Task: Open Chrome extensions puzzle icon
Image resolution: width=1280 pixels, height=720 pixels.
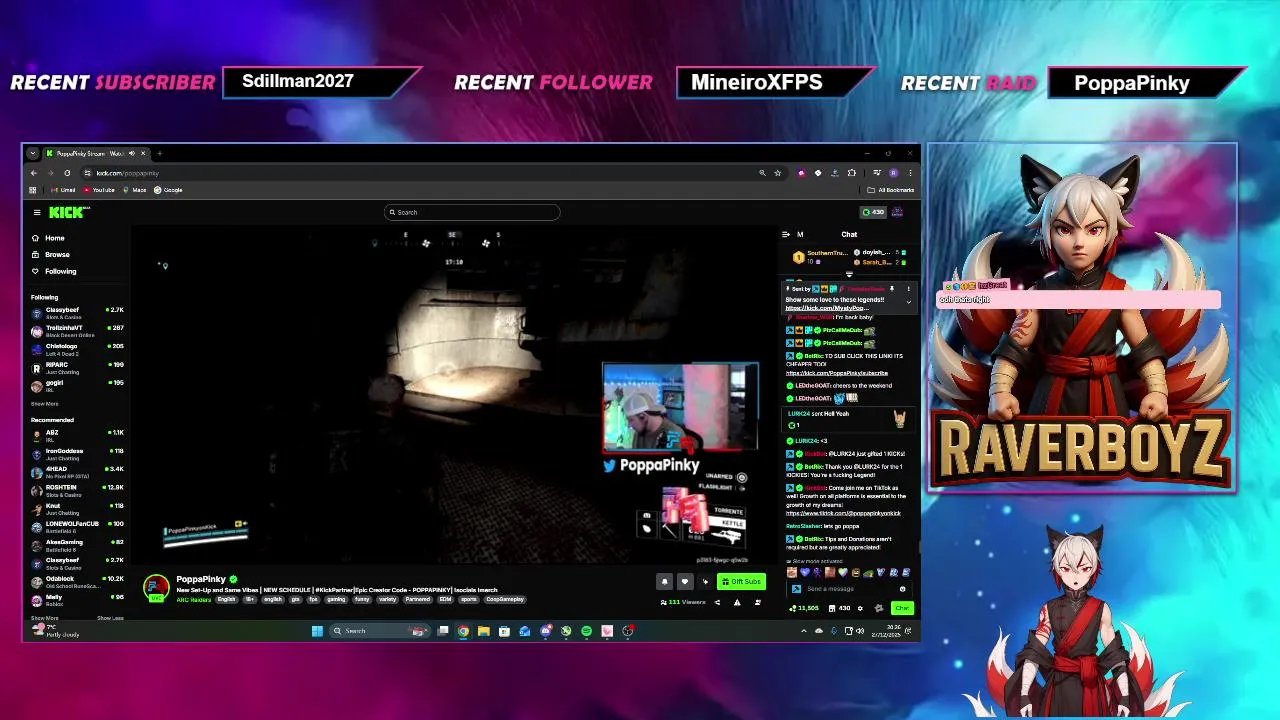Action: coord(851,173)
